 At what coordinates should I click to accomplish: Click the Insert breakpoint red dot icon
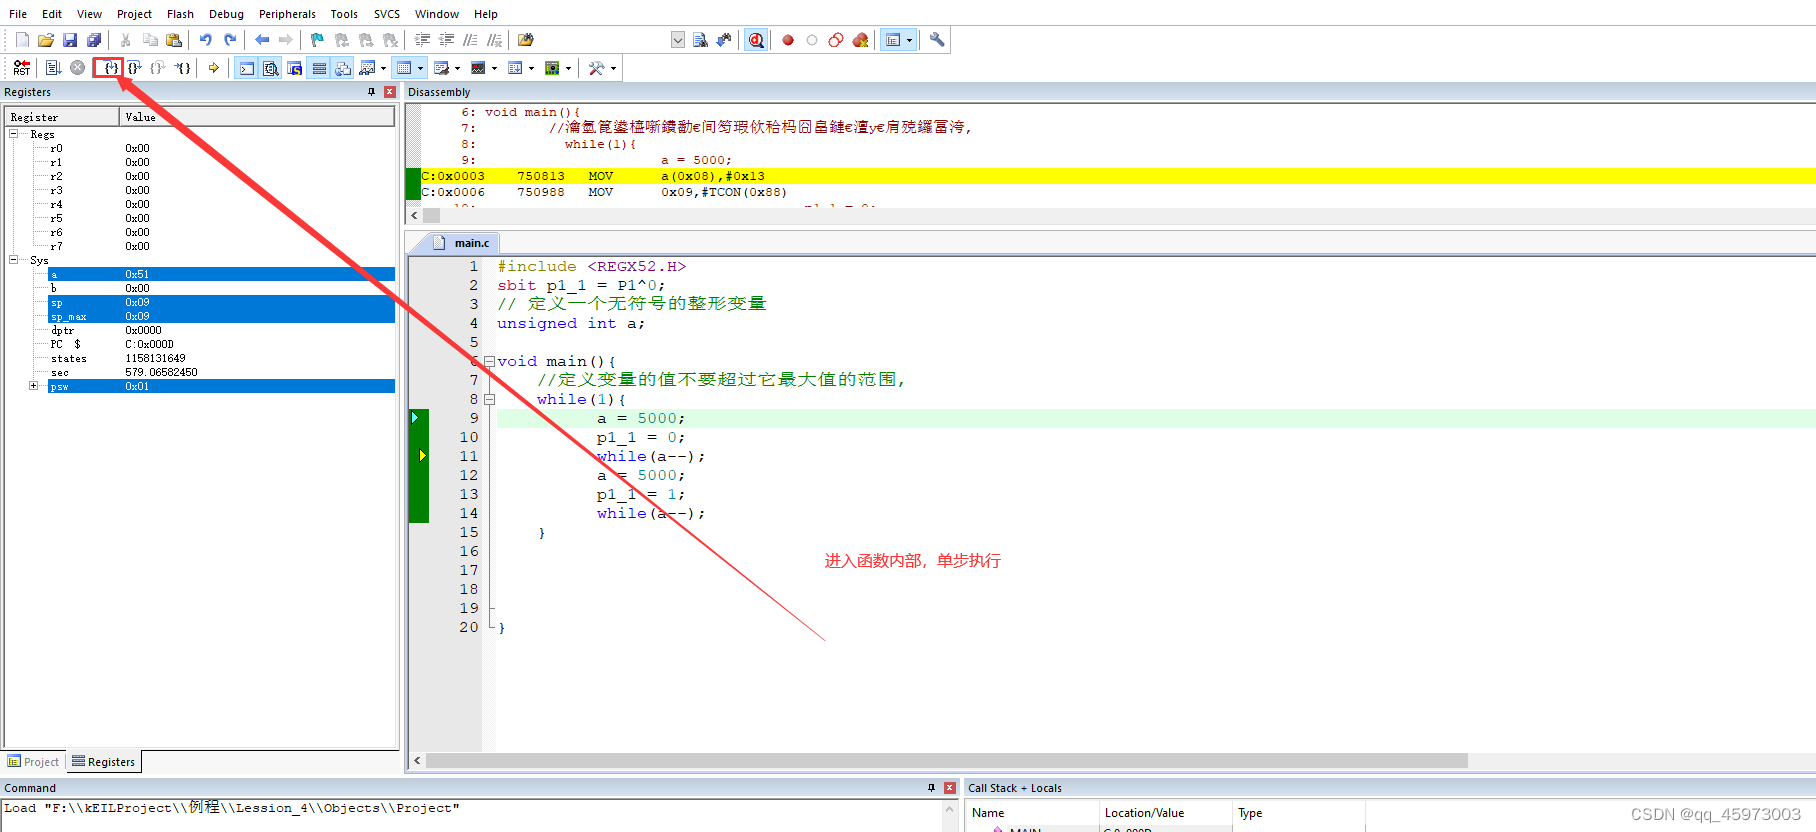[x=788, y=40]
